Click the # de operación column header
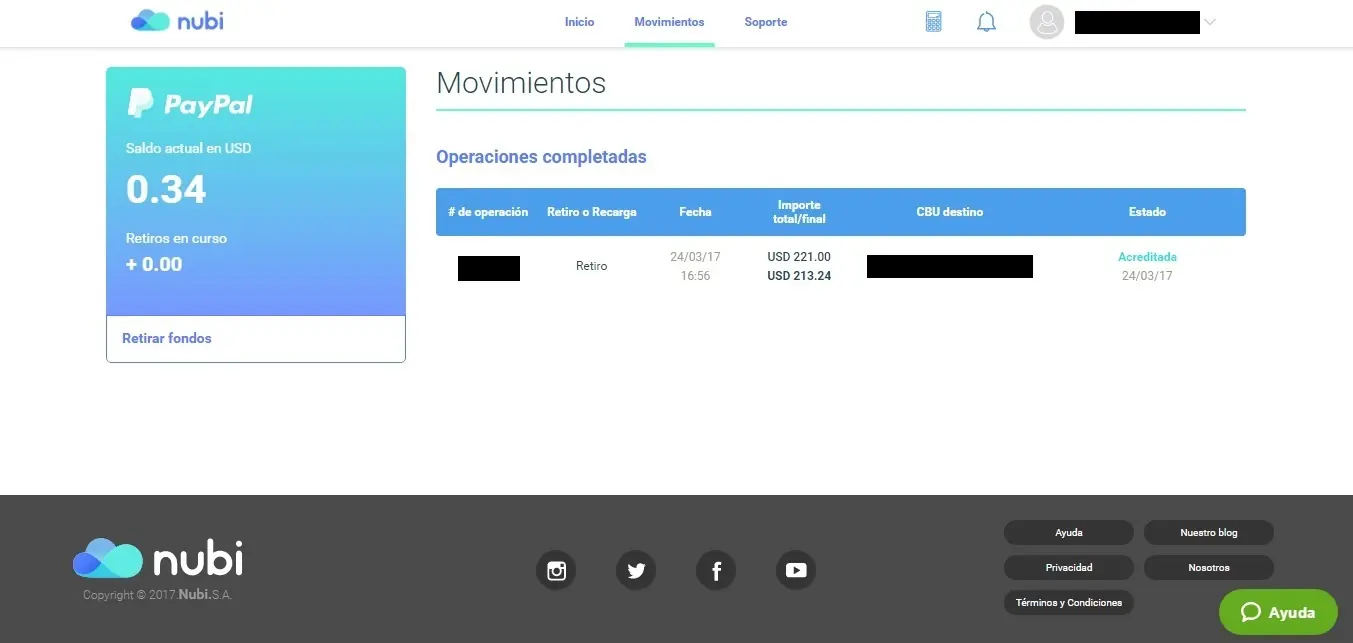 [488, 212]
